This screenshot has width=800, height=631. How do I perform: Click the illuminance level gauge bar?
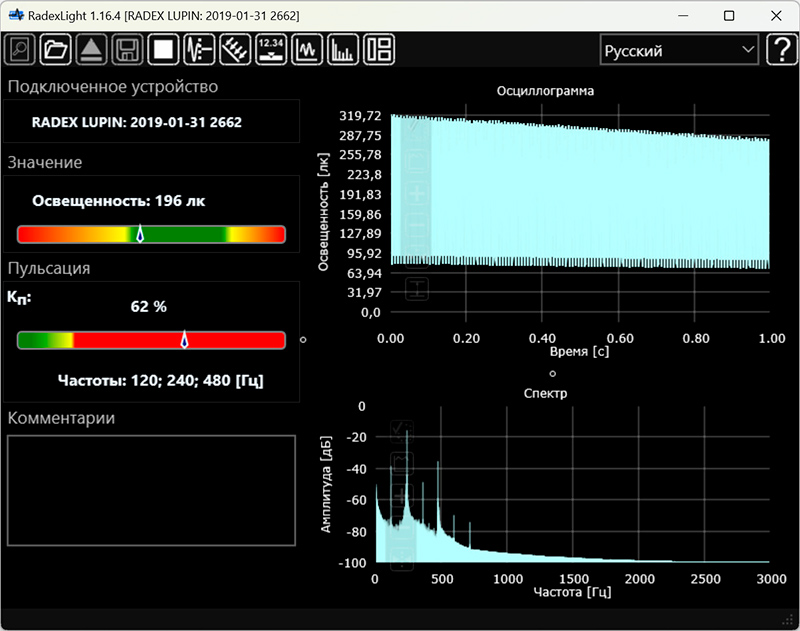tap(151, 234)
